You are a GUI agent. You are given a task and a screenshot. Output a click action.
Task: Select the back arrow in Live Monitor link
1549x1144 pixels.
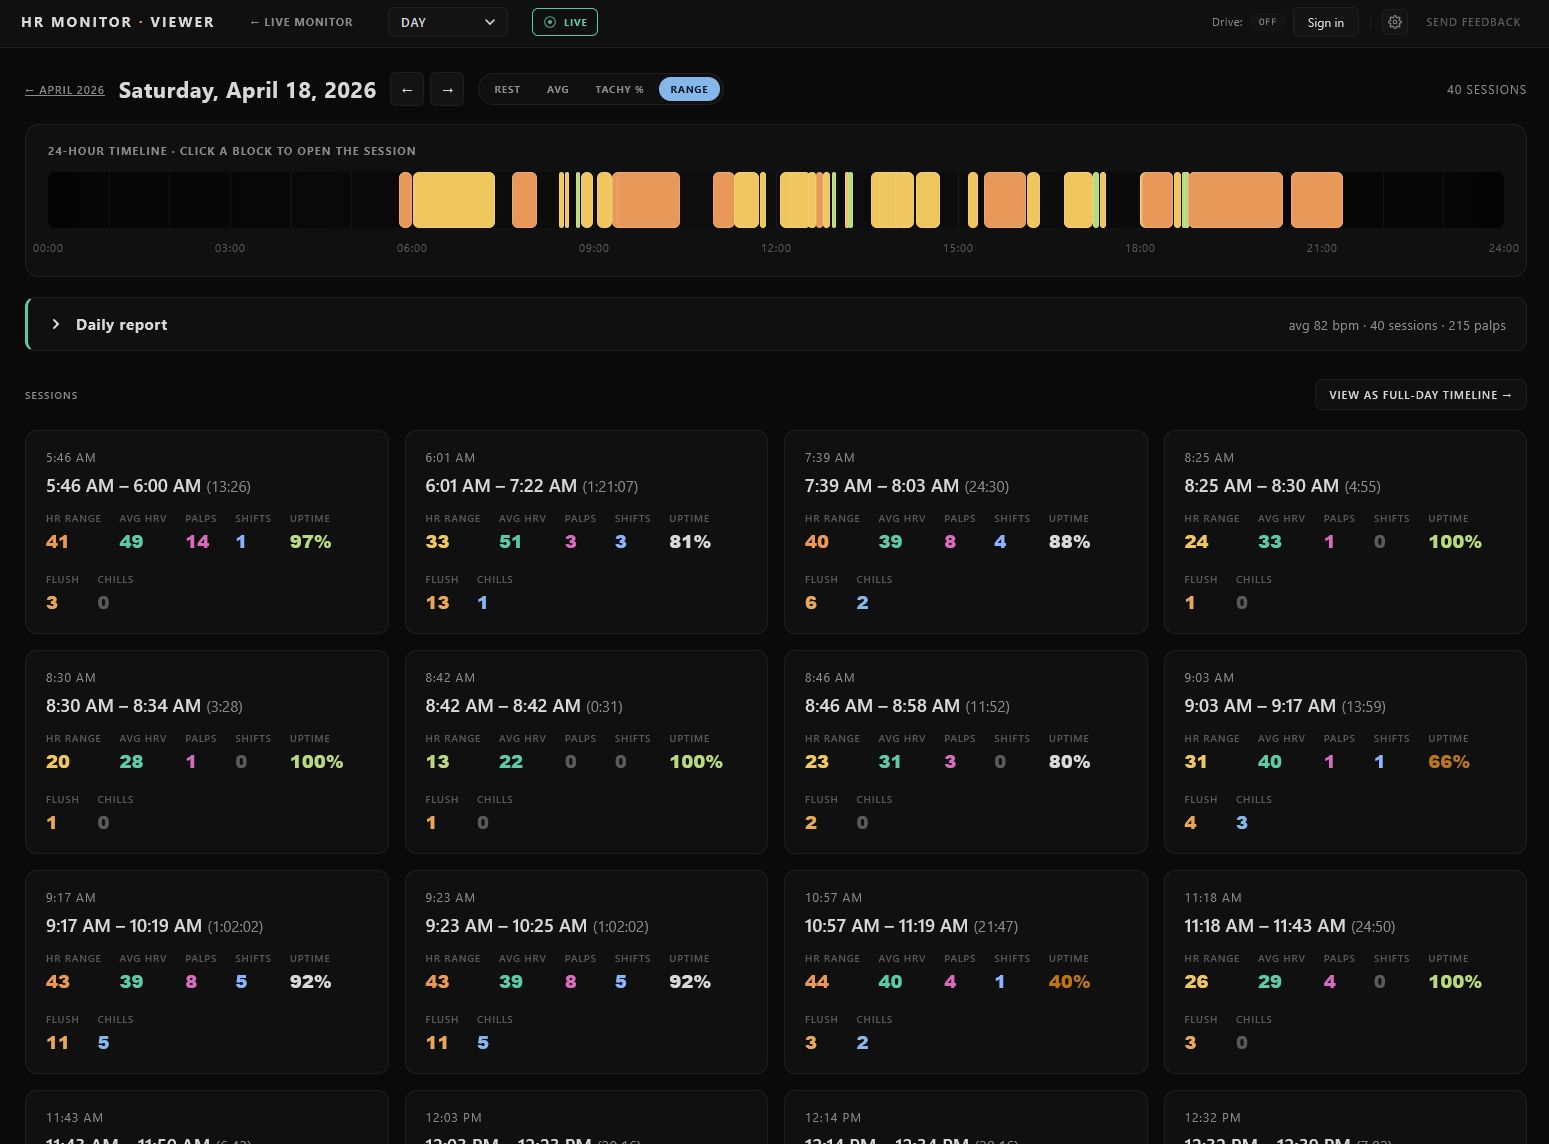pyautogui.click(x=253, y=21)
